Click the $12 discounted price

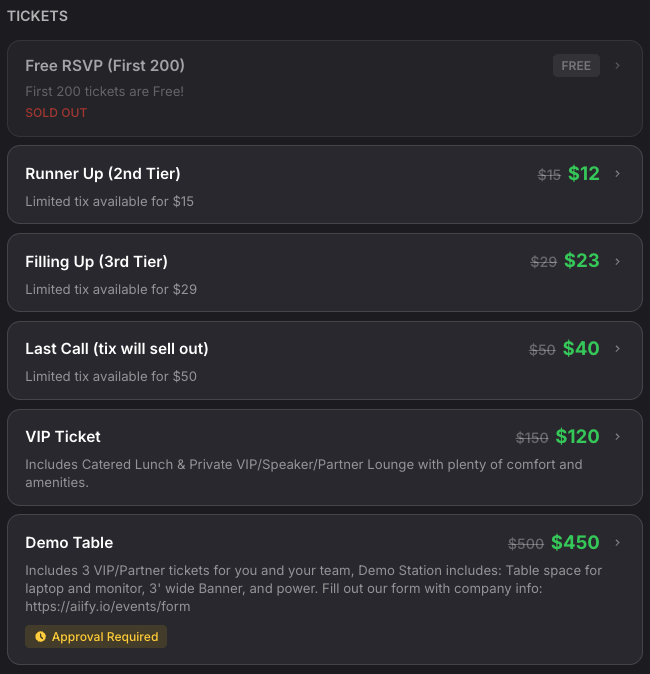(584, 174)
